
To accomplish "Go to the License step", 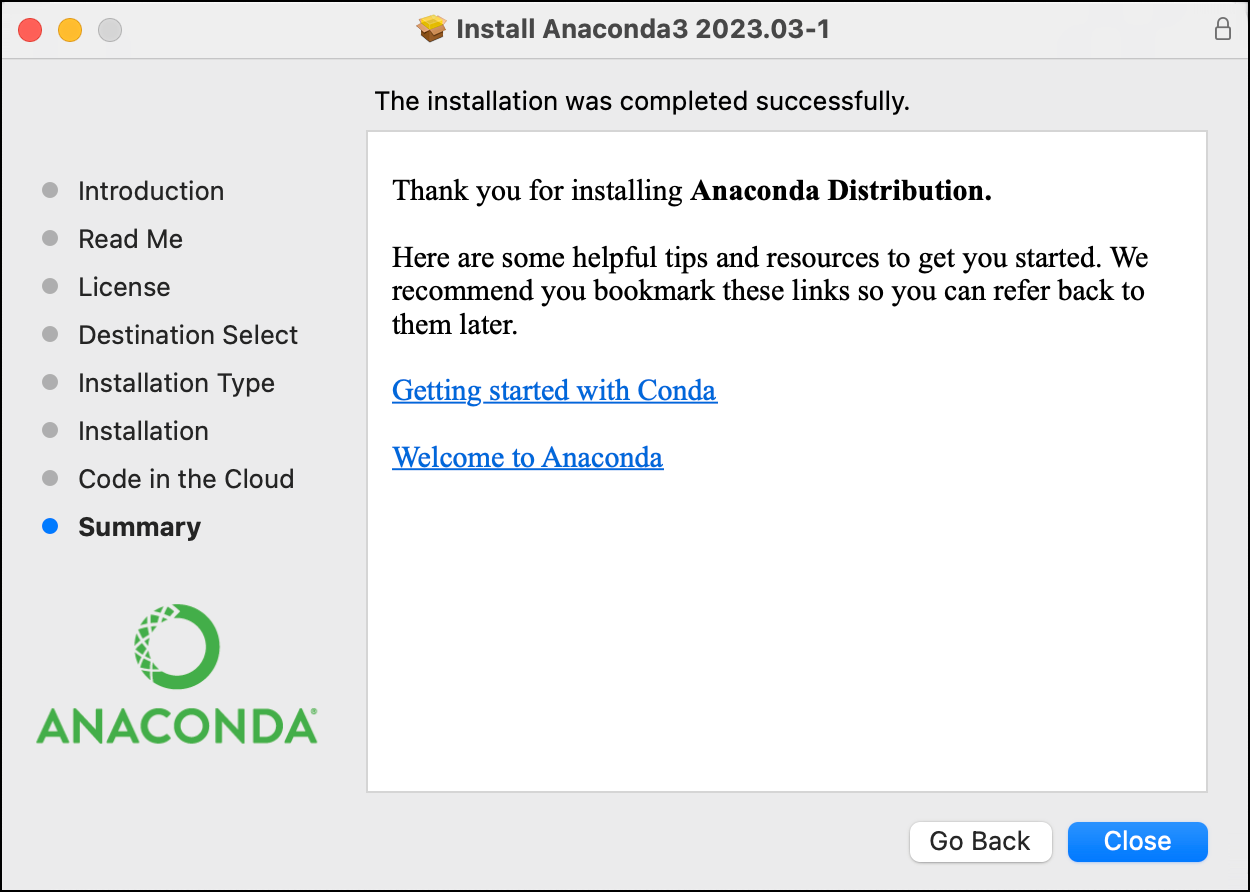I will click(124, 287).
